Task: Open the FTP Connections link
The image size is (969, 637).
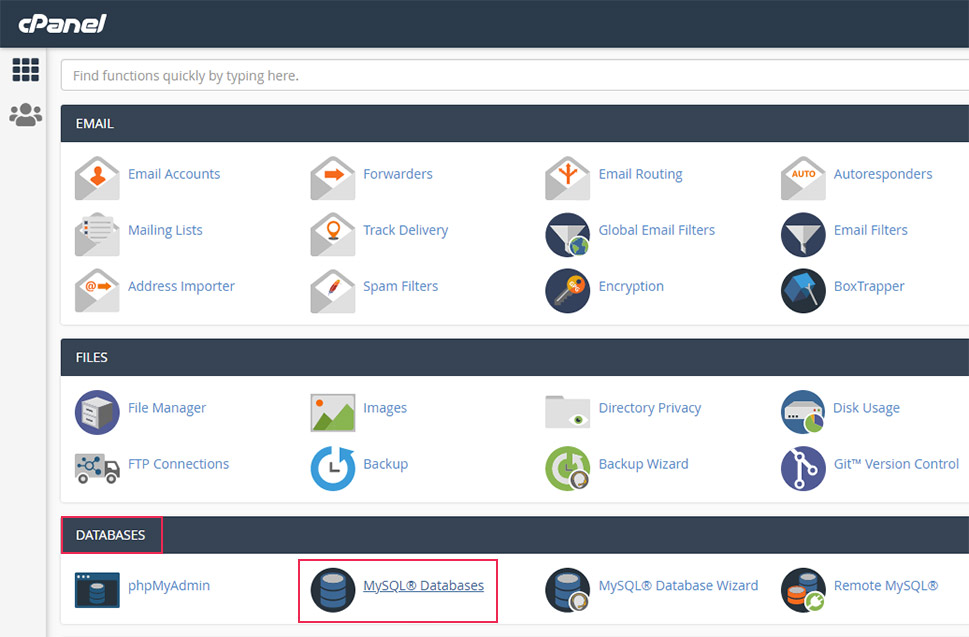Action: click(x=178, y=464)
